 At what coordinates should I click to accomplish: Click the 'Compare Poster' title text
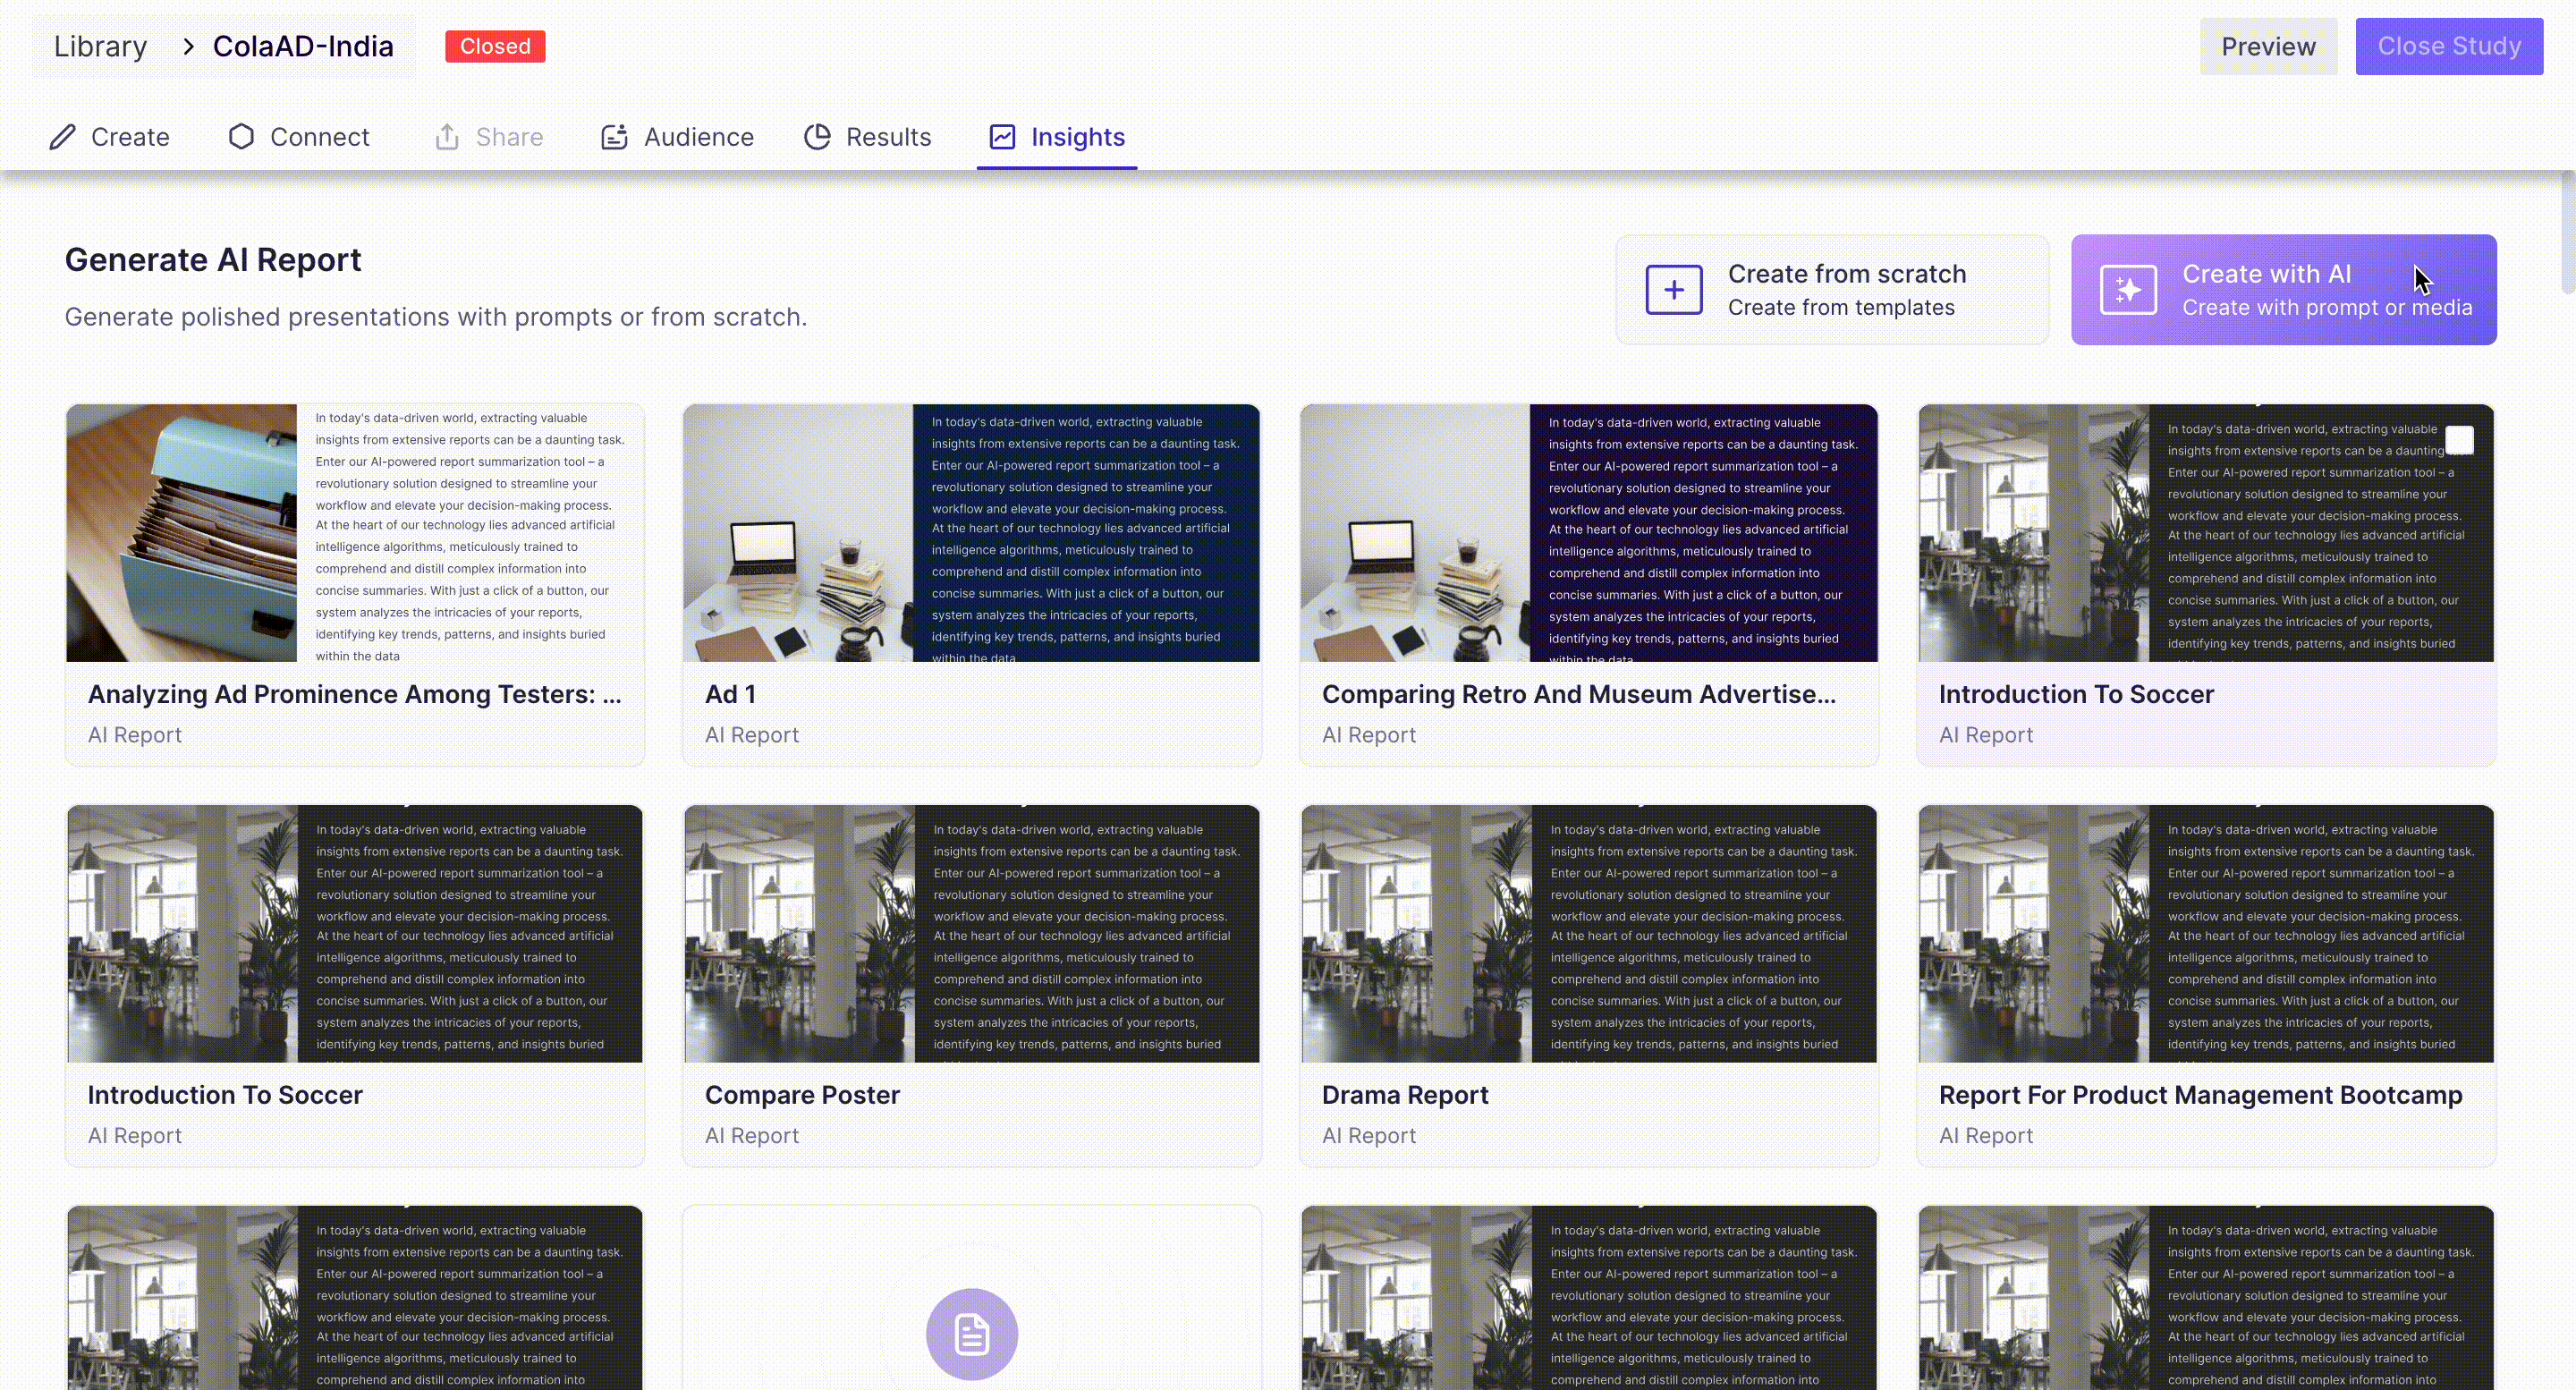tap(802, 1095)
